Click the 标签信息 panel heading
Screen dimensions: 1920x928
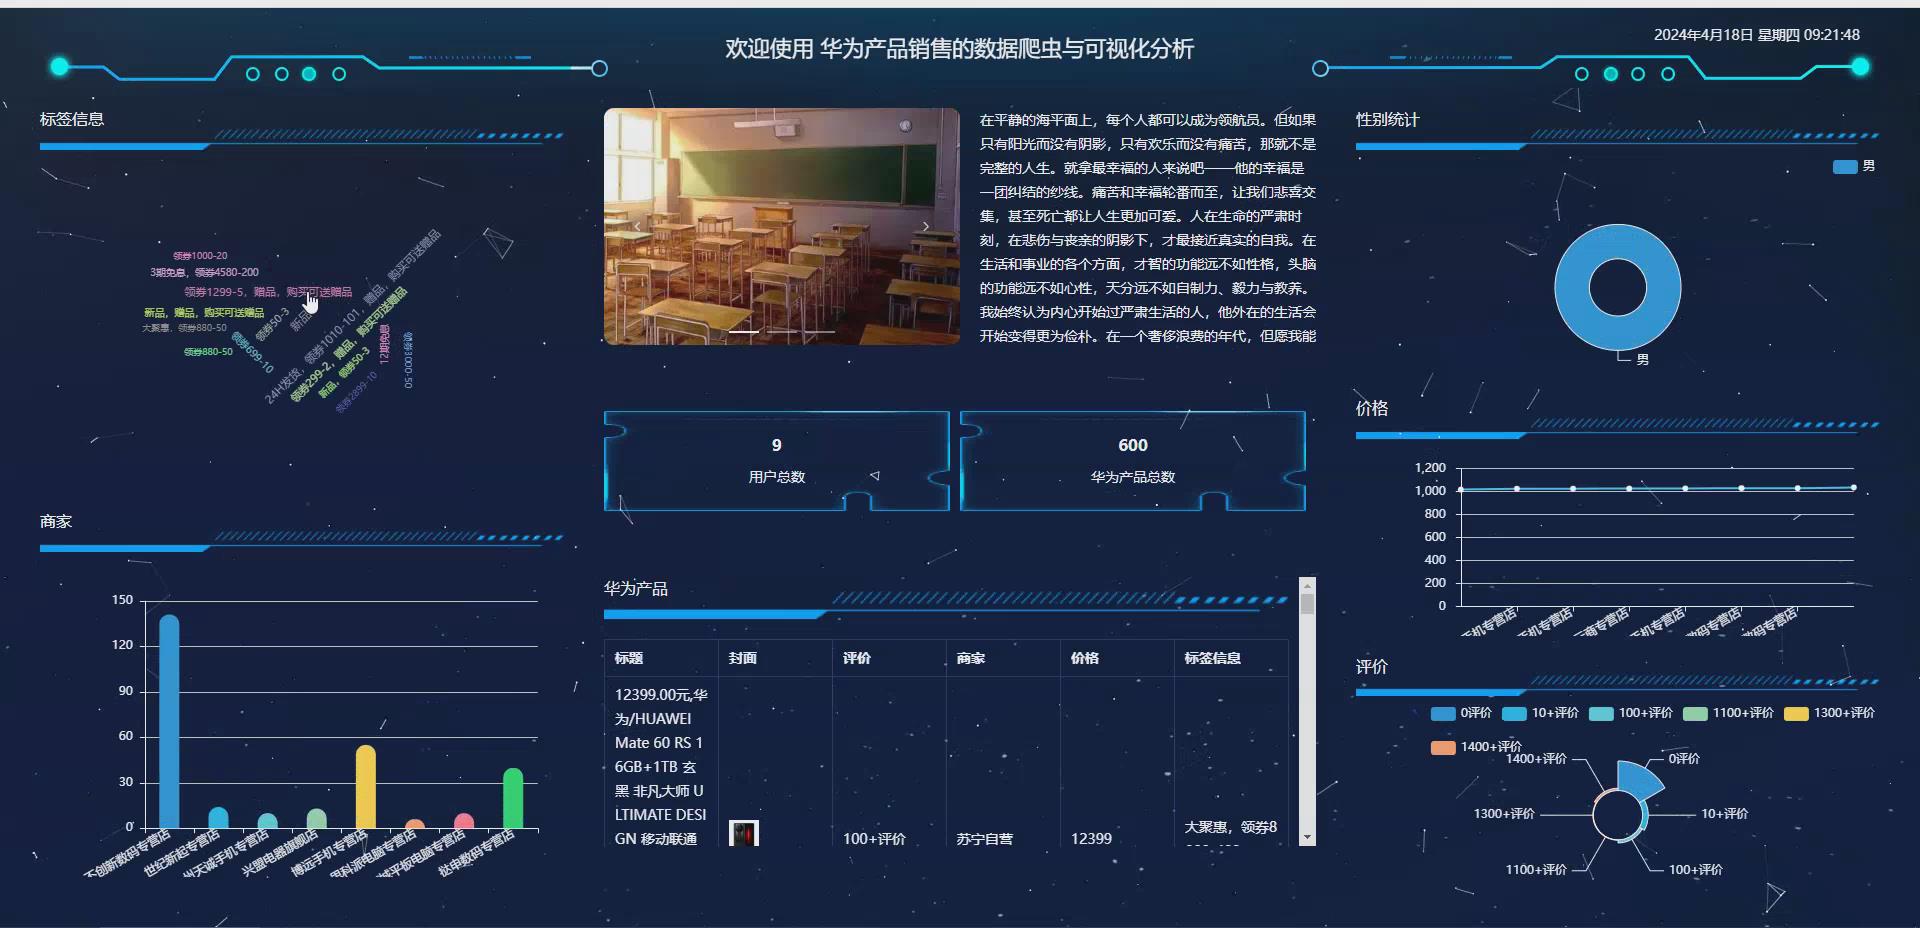point(72,119)
